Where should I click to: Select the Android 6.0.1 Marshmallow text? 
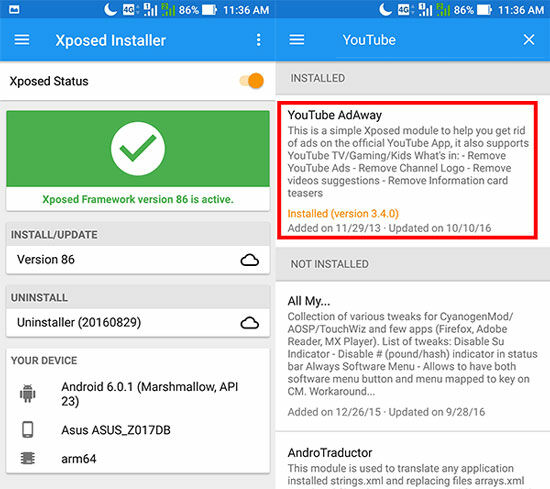point(150,394)
